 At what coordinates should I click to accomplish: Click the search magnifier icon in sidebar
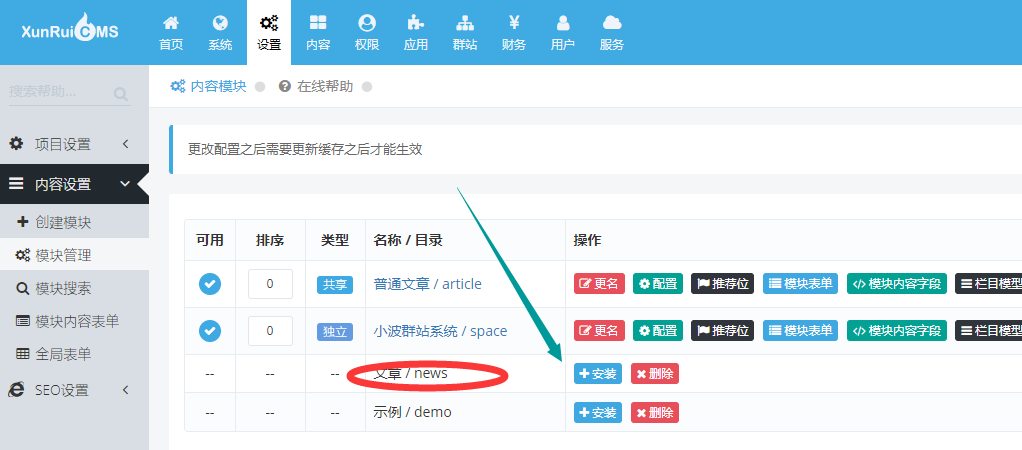coord(121,94)
